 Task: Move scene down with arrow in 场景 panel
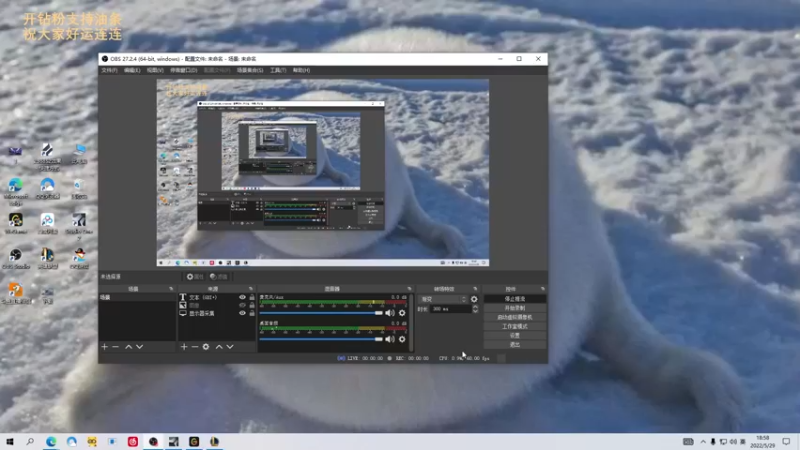tap(139, 347)
